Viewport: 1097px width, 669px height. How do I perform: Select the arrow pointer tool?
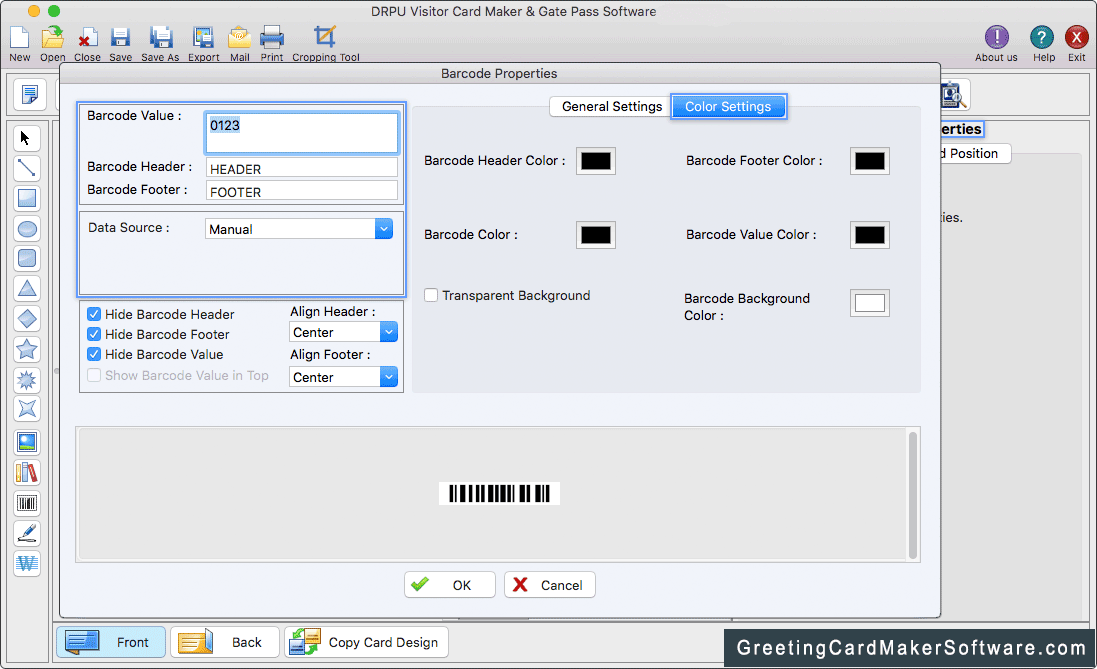pyautogui.click(x=27, y=139)
